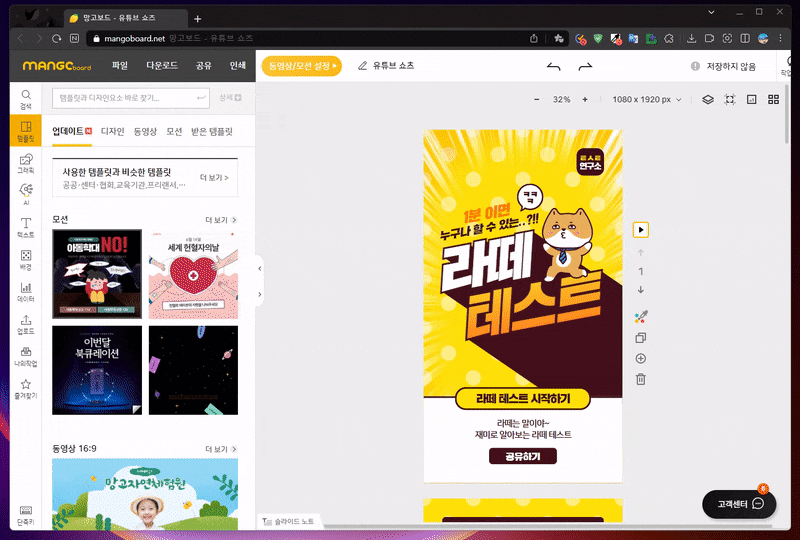Open the browser three-dot menu
The image size is (800, 540).
780,38
